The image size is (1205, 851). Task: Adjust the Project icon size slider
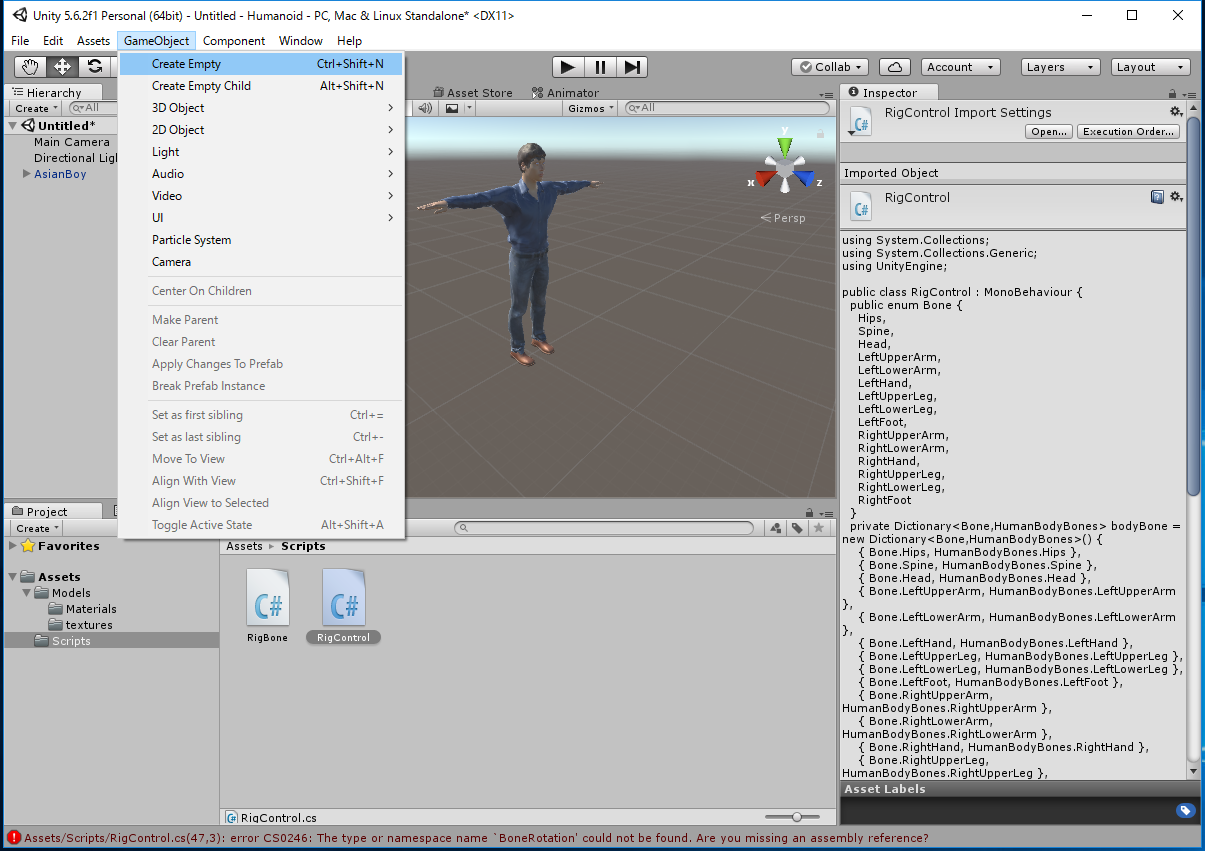(797, 817)
